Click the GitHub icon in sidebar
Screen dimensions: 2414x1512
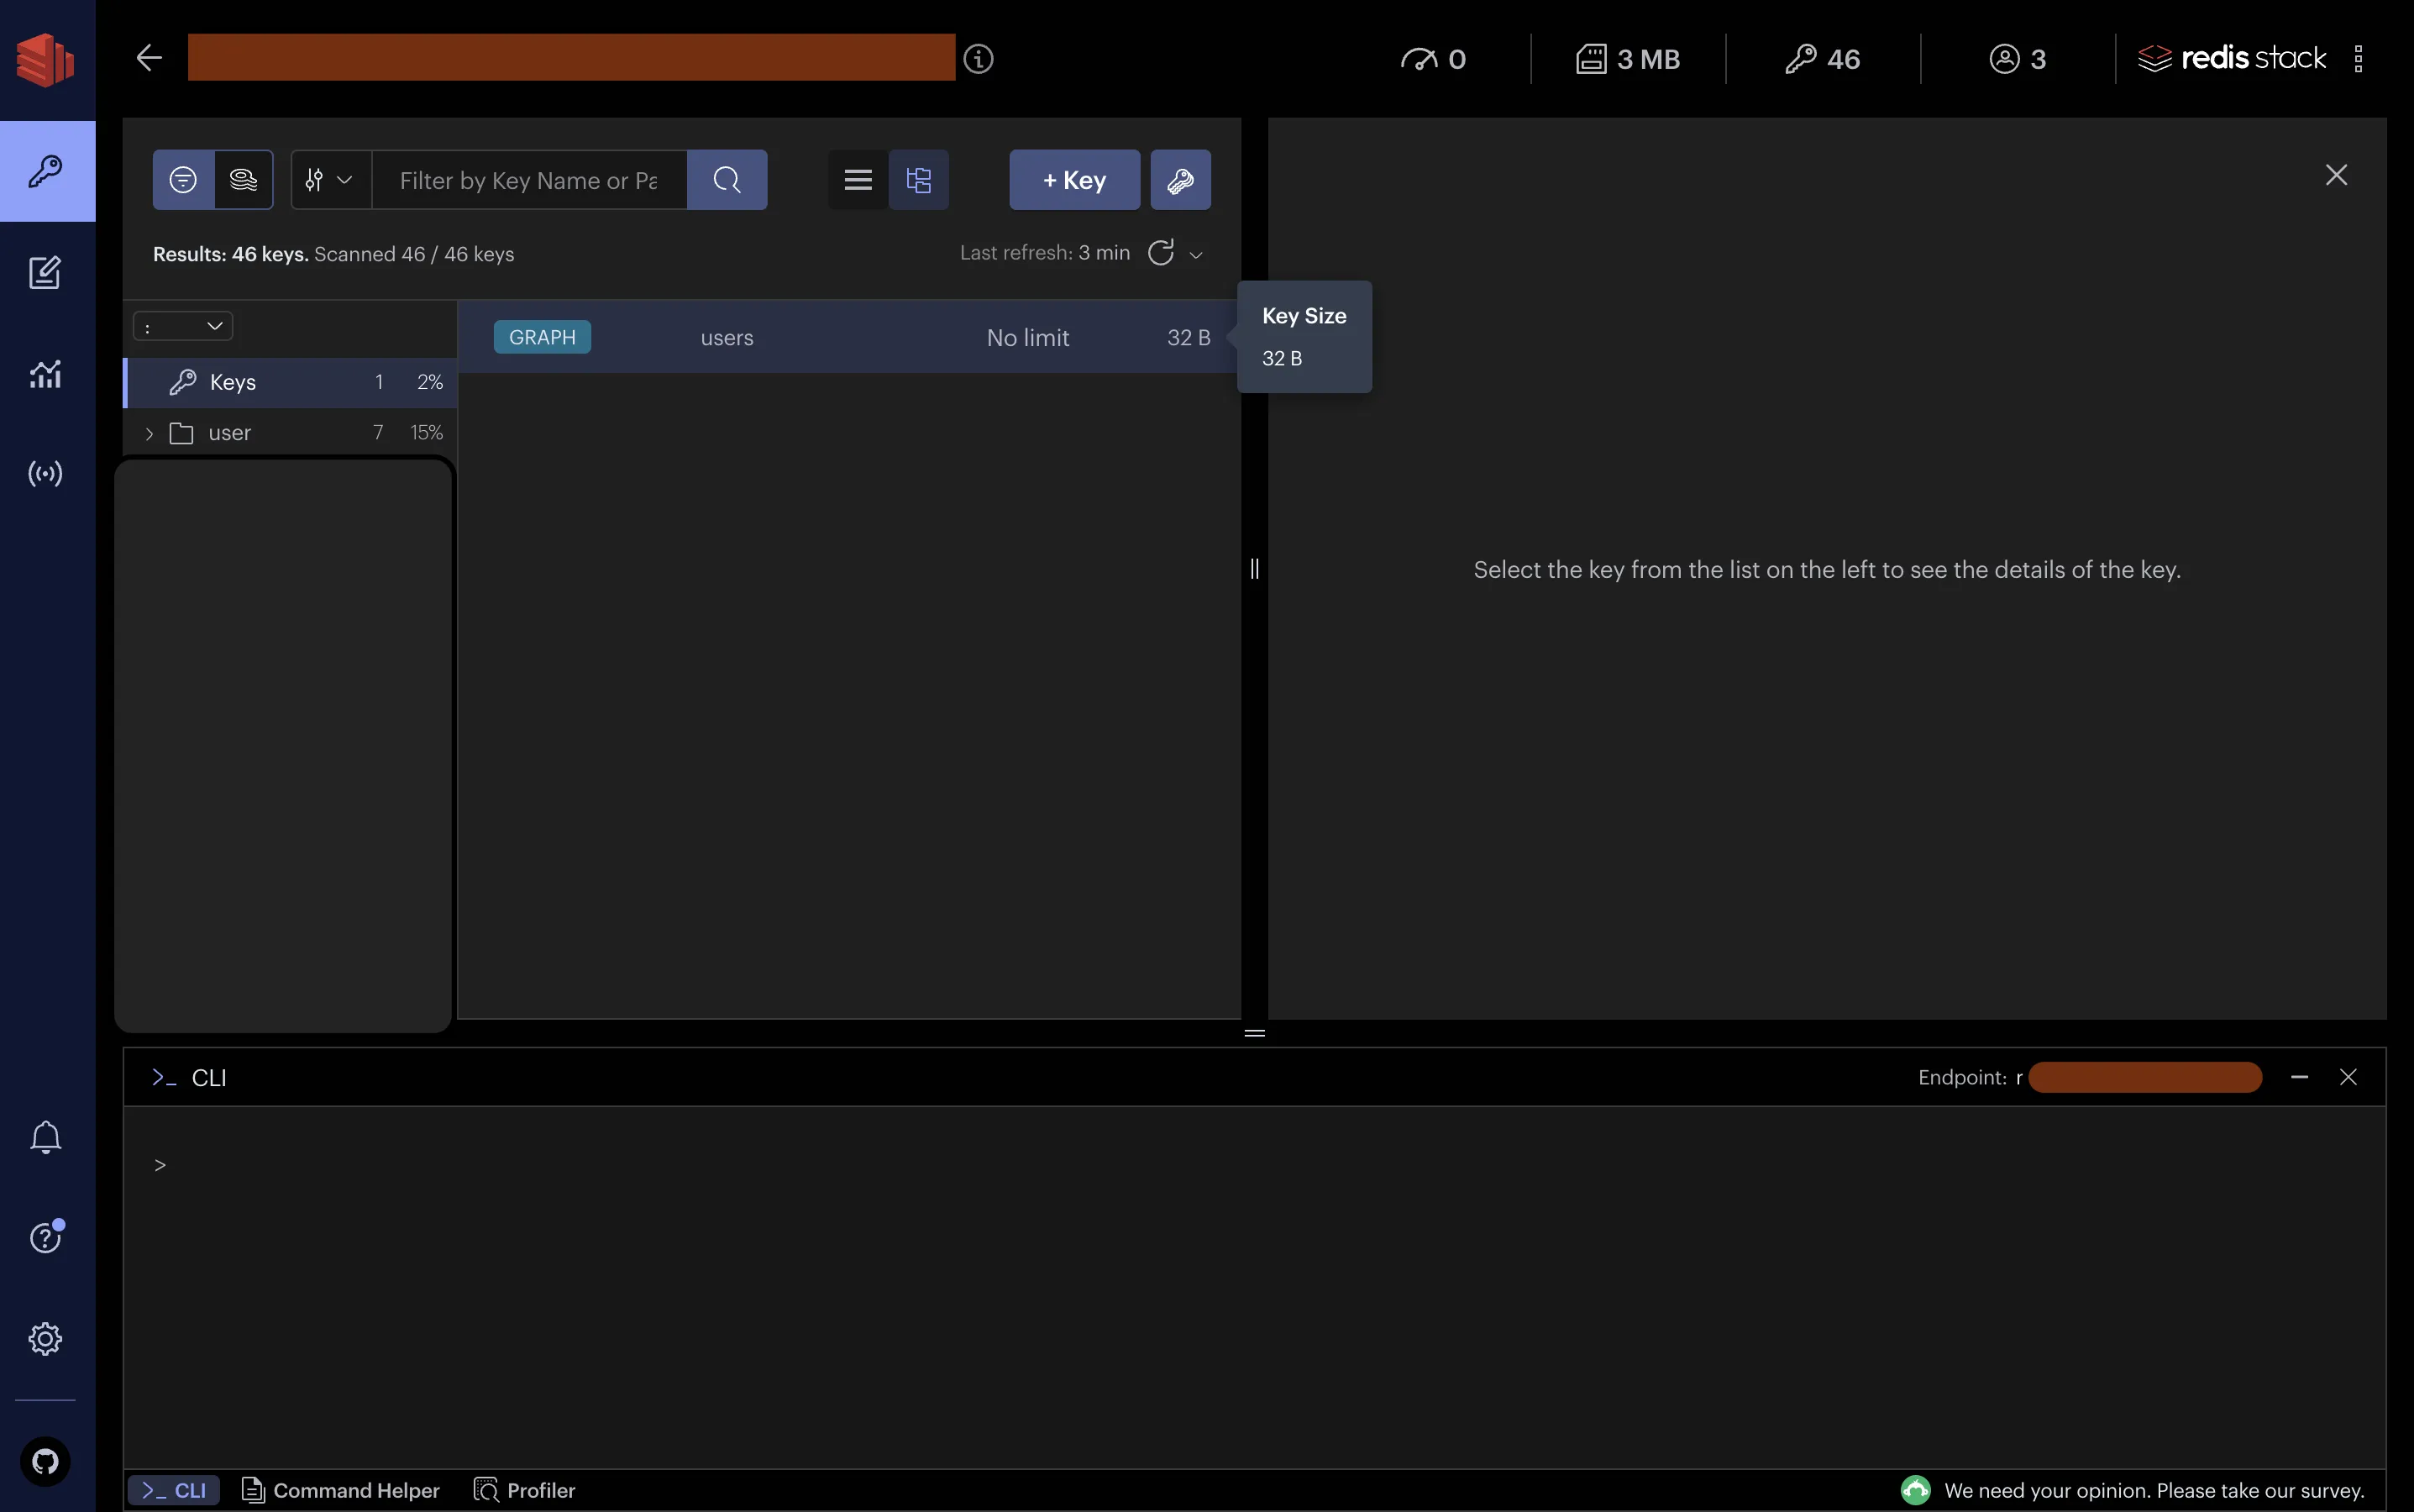tap(45, 1462)
